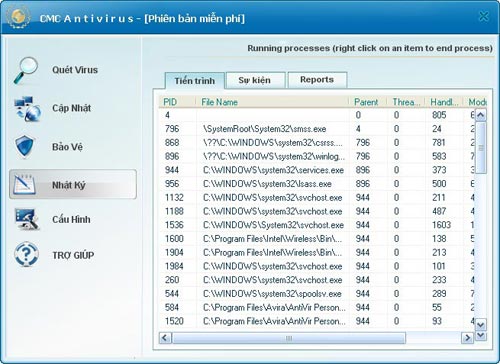Screen dimensions: 500x364
Task: Select svchost.exe with PID 1188
Action: coord(317,211)
